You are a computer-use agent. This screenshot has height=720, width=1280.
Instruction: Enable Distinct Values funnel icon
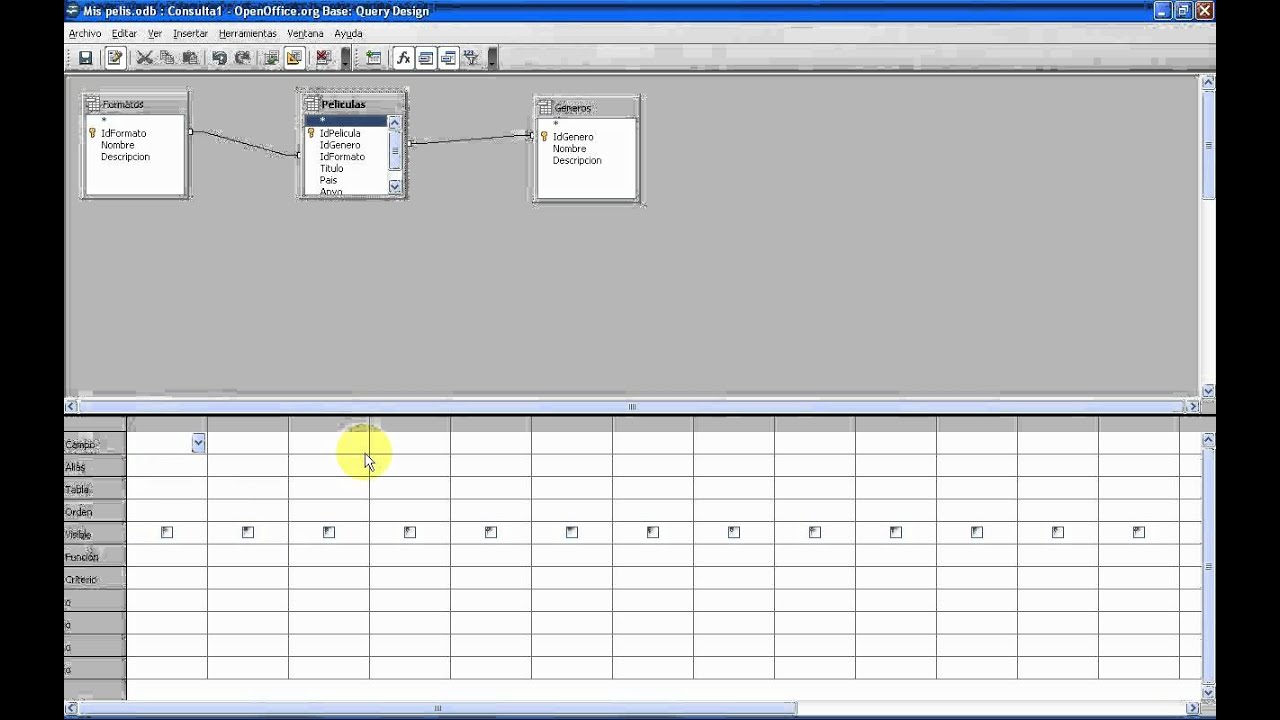(471, 58)
